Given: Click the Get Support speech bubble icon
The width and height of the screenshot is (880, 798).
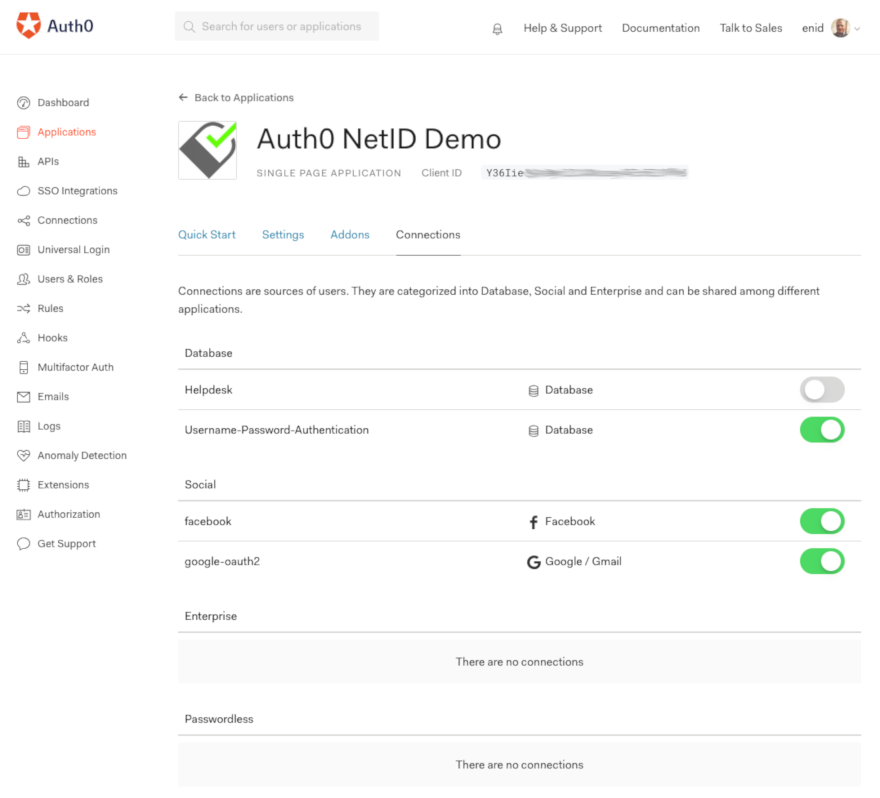Looking at the screenshot, I should point(24,544).
